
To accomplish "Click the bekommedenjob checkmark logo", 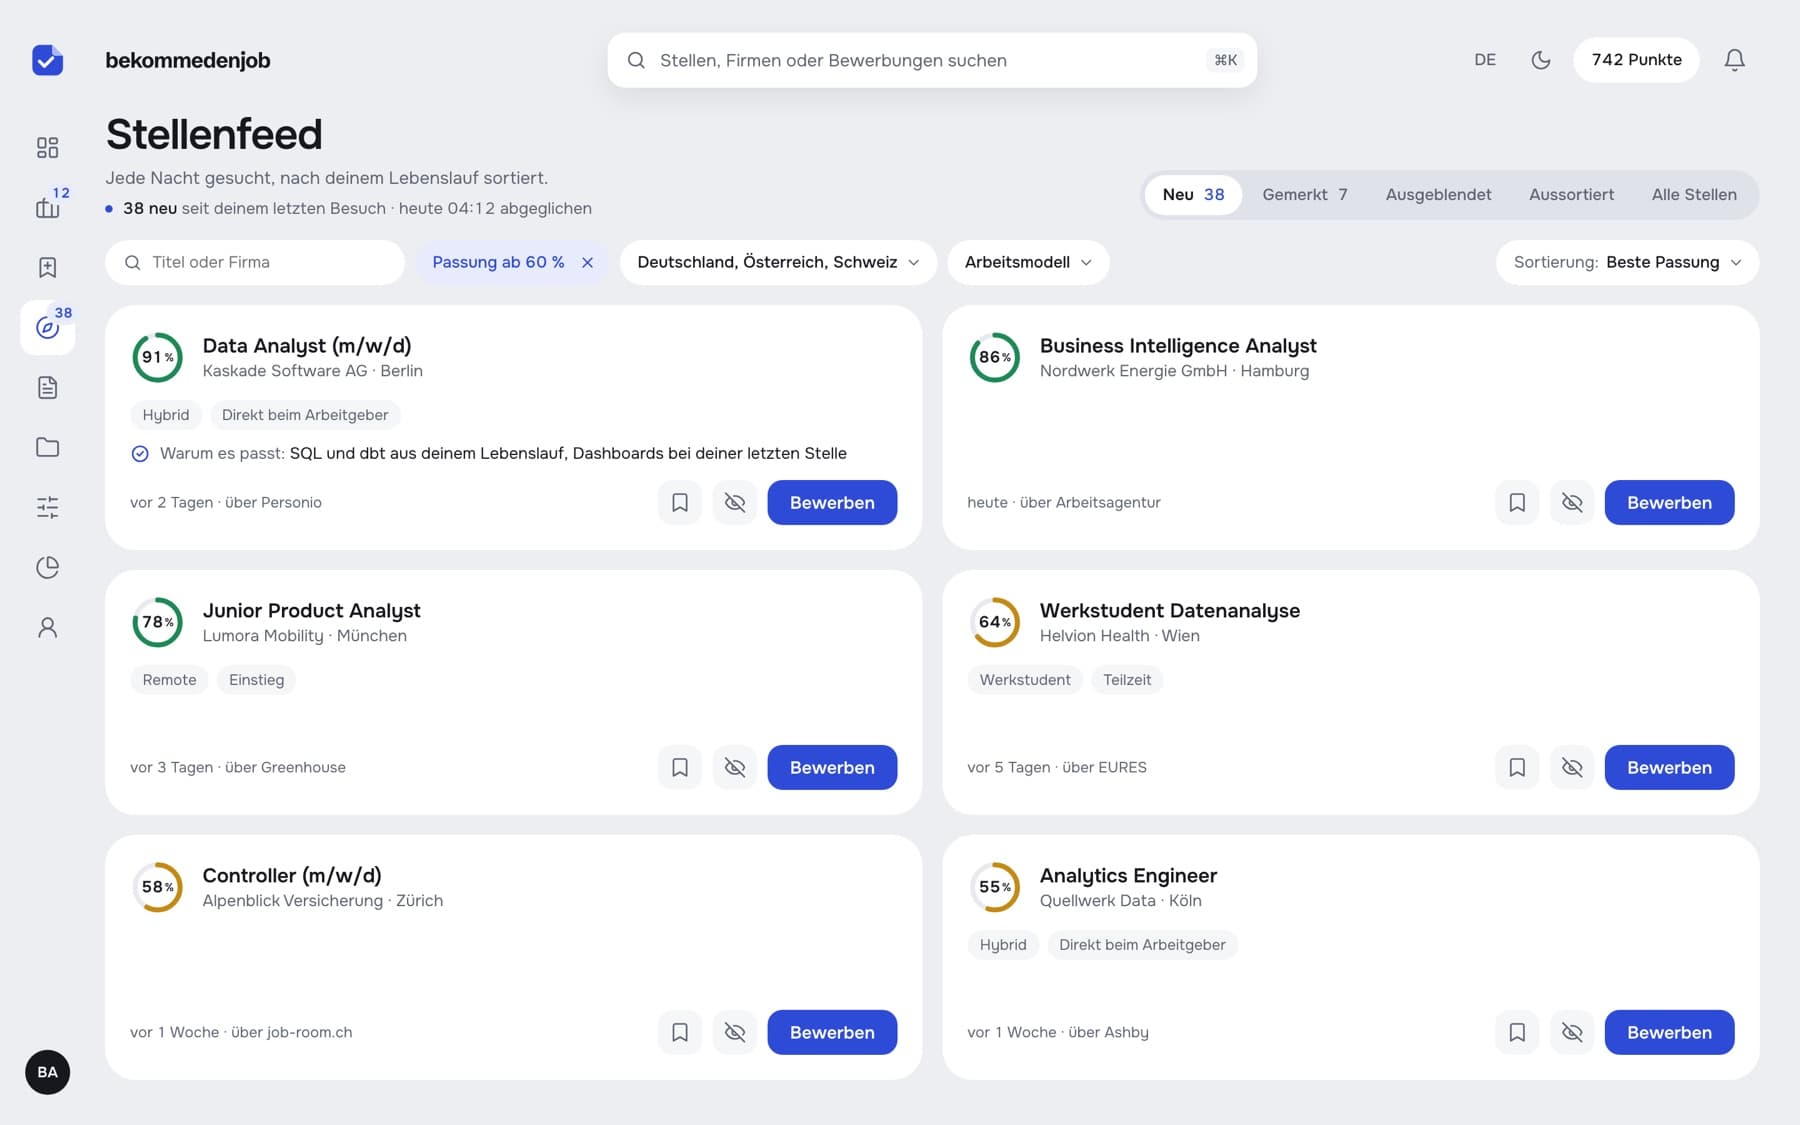I will pyautogui.click(x=47, y=60).
